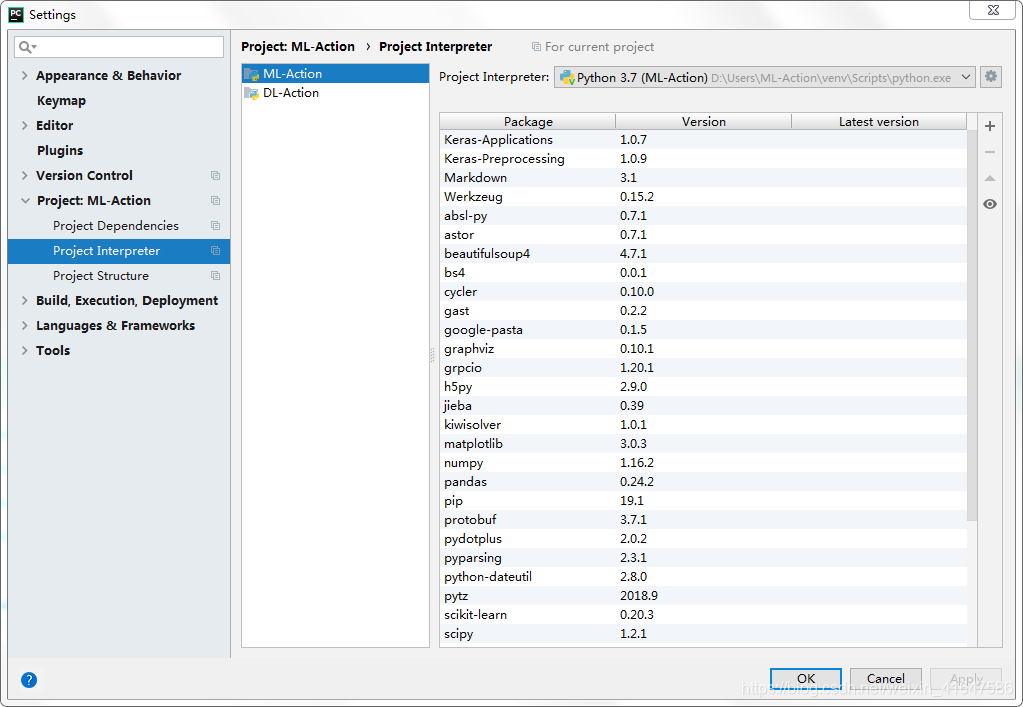Image resolution: width=1023 pixels, height=707 pixels.
Task: Click the install package plus icon
Action: pos(990,126)
